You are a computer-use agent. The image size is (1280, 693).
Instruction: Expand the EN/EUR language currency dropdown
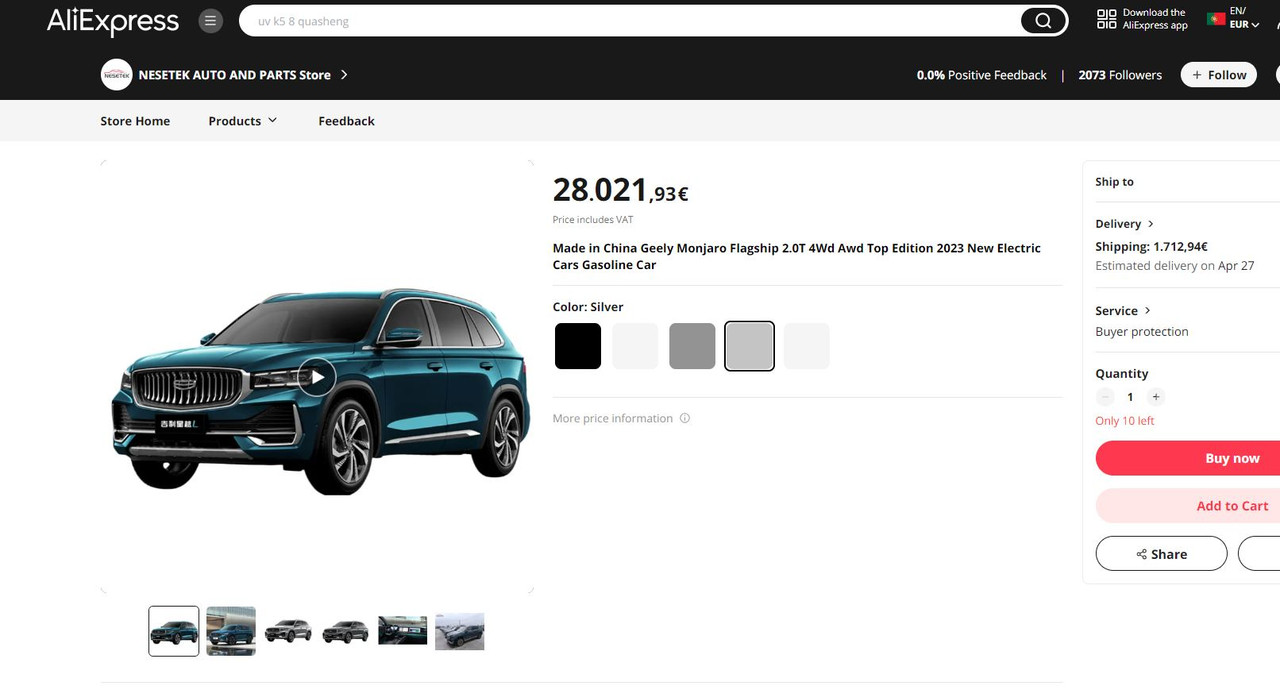pos(1244,18)
